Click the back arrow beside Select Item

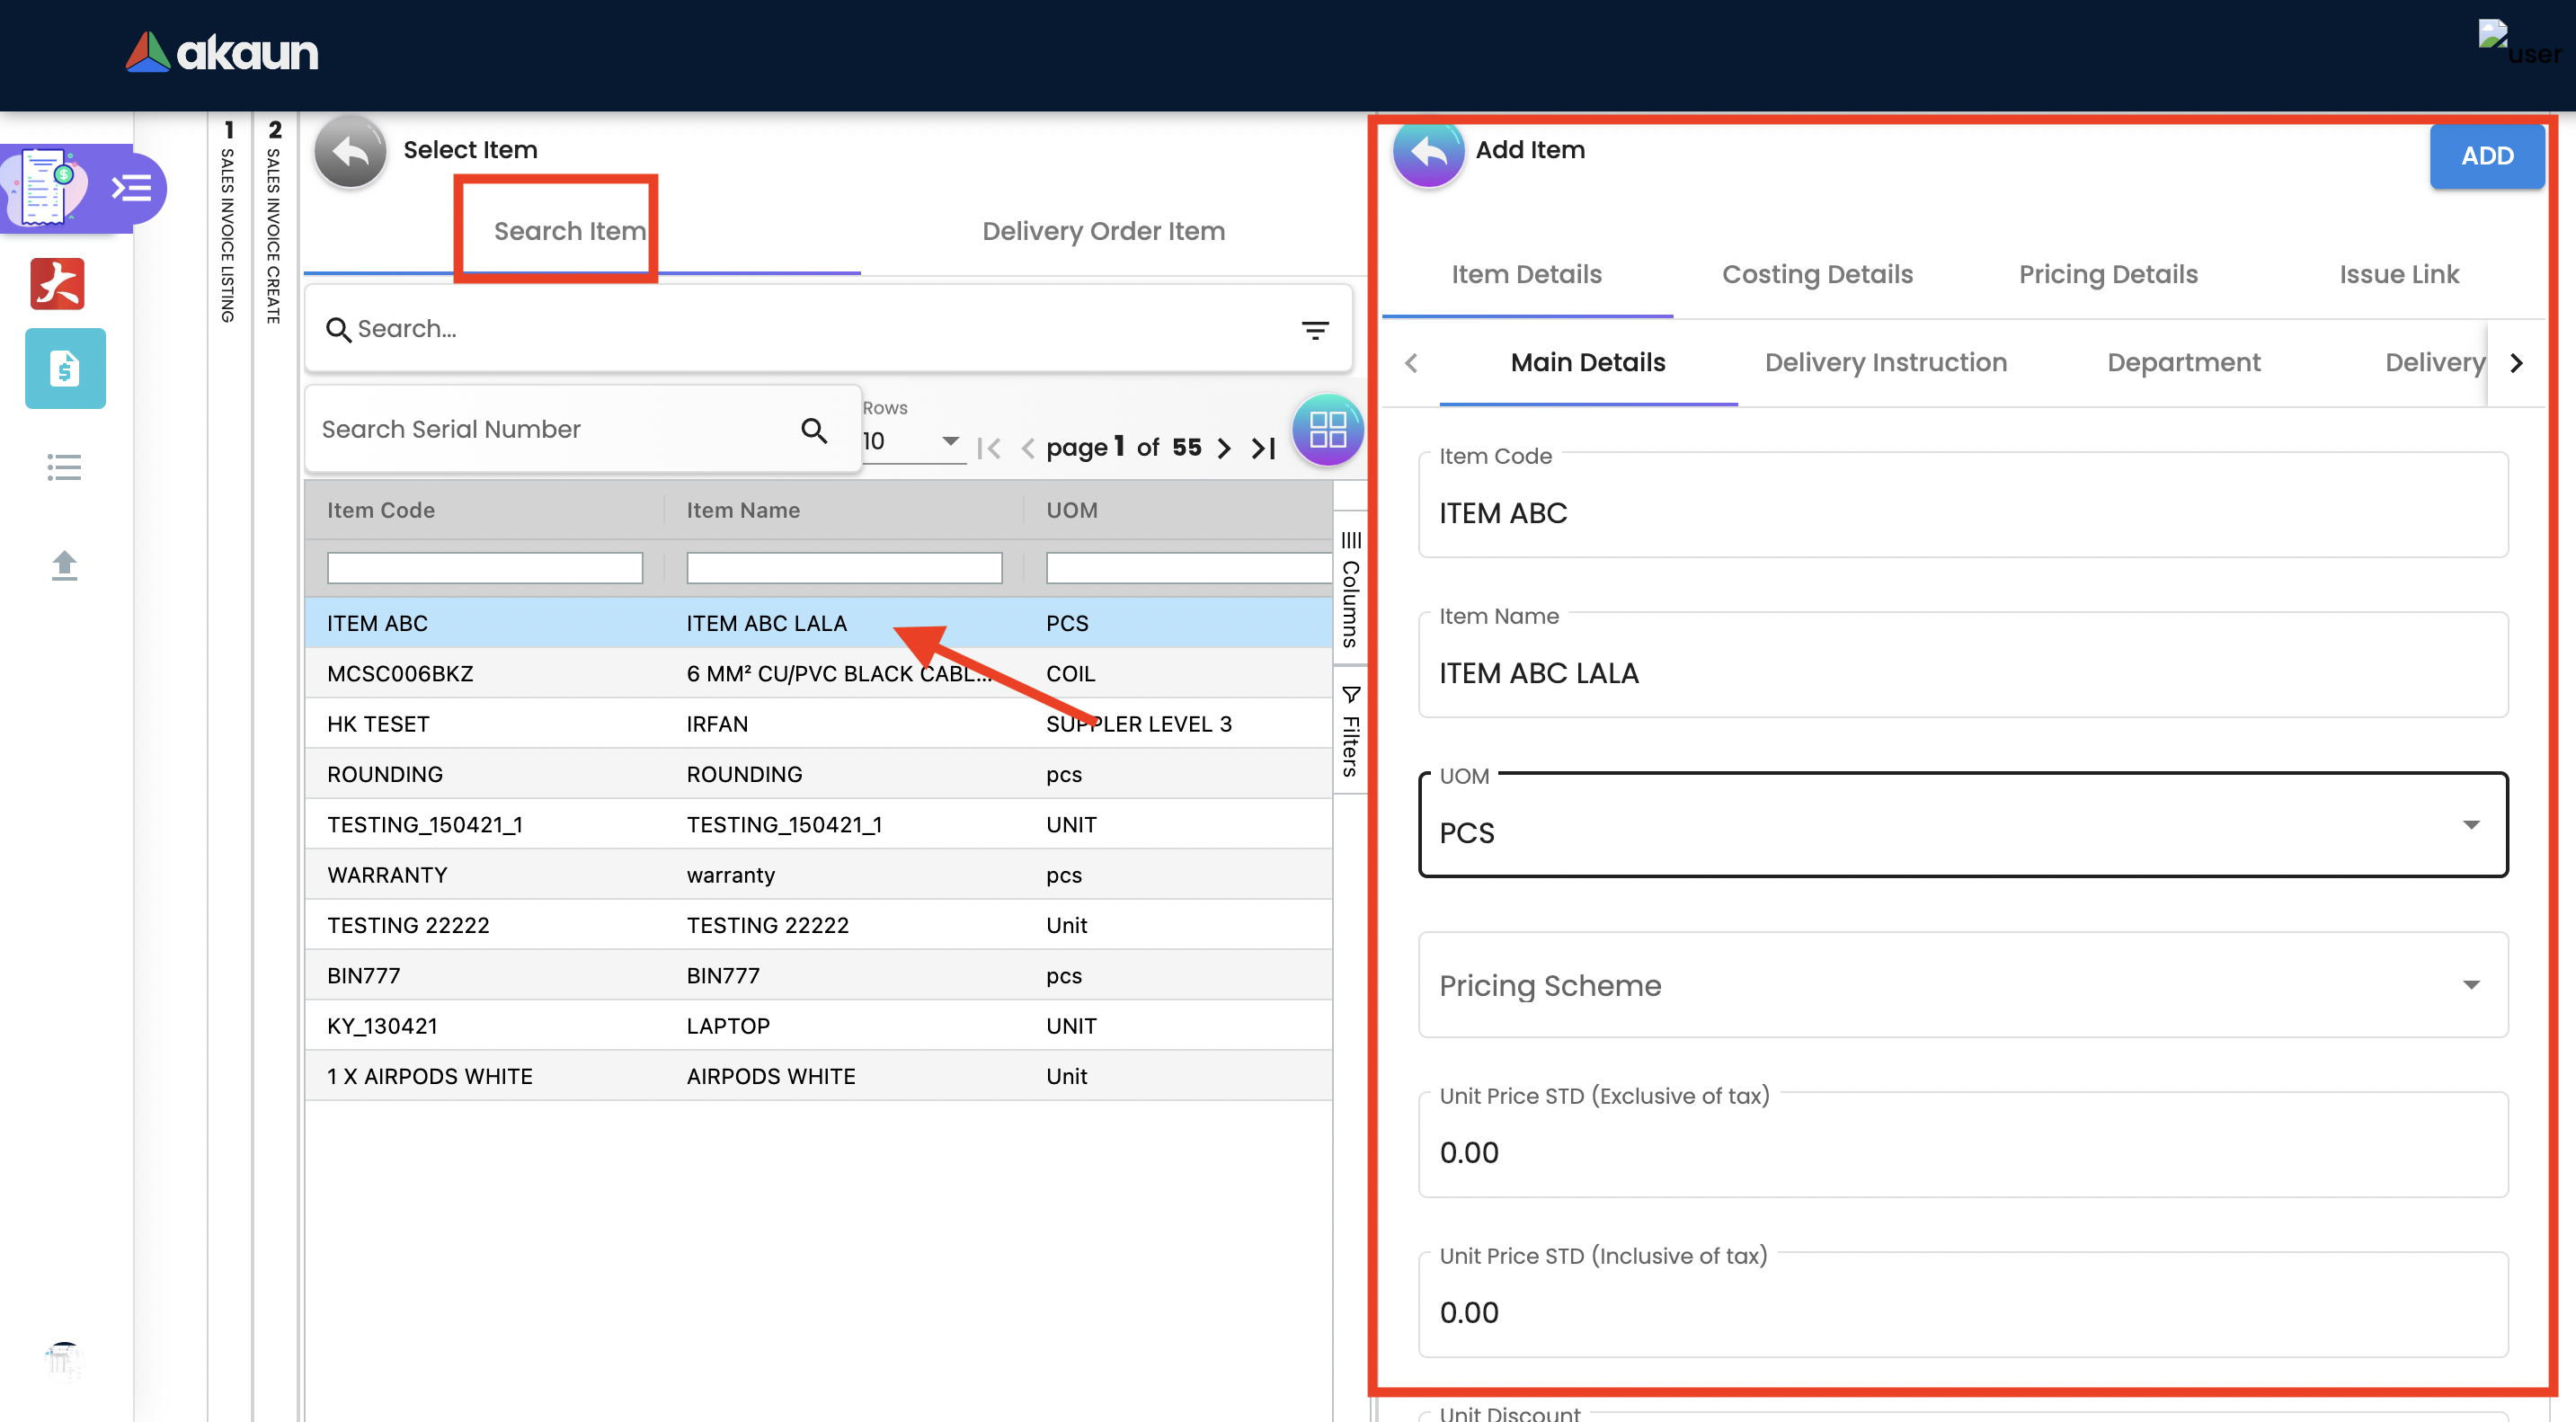click(x=350, y=152)
